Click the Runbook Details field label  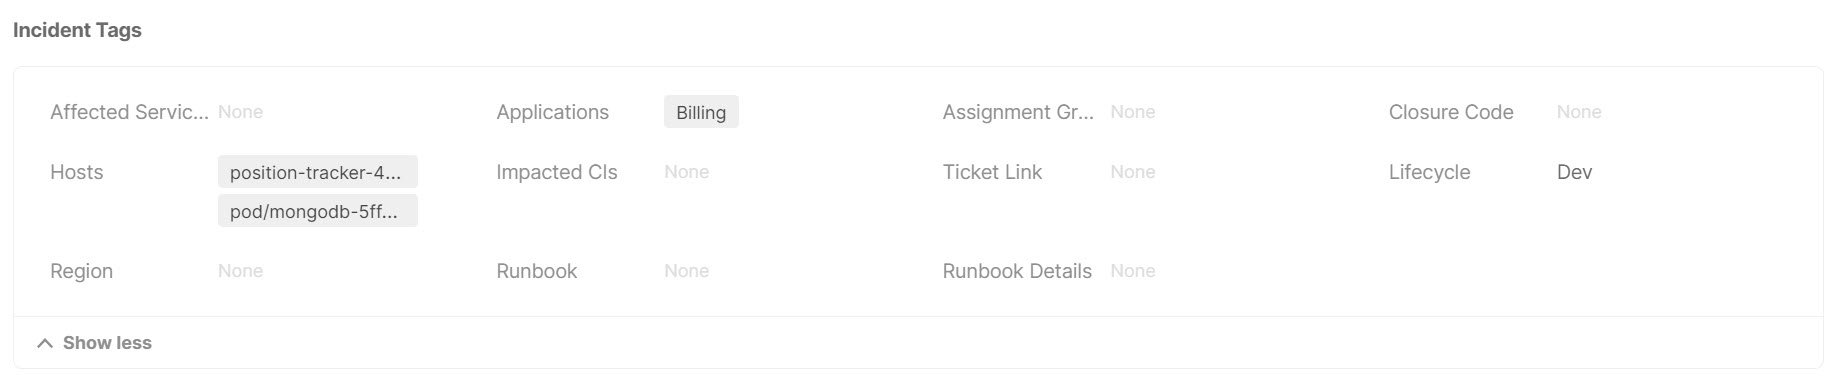[x=1017, y=271]
